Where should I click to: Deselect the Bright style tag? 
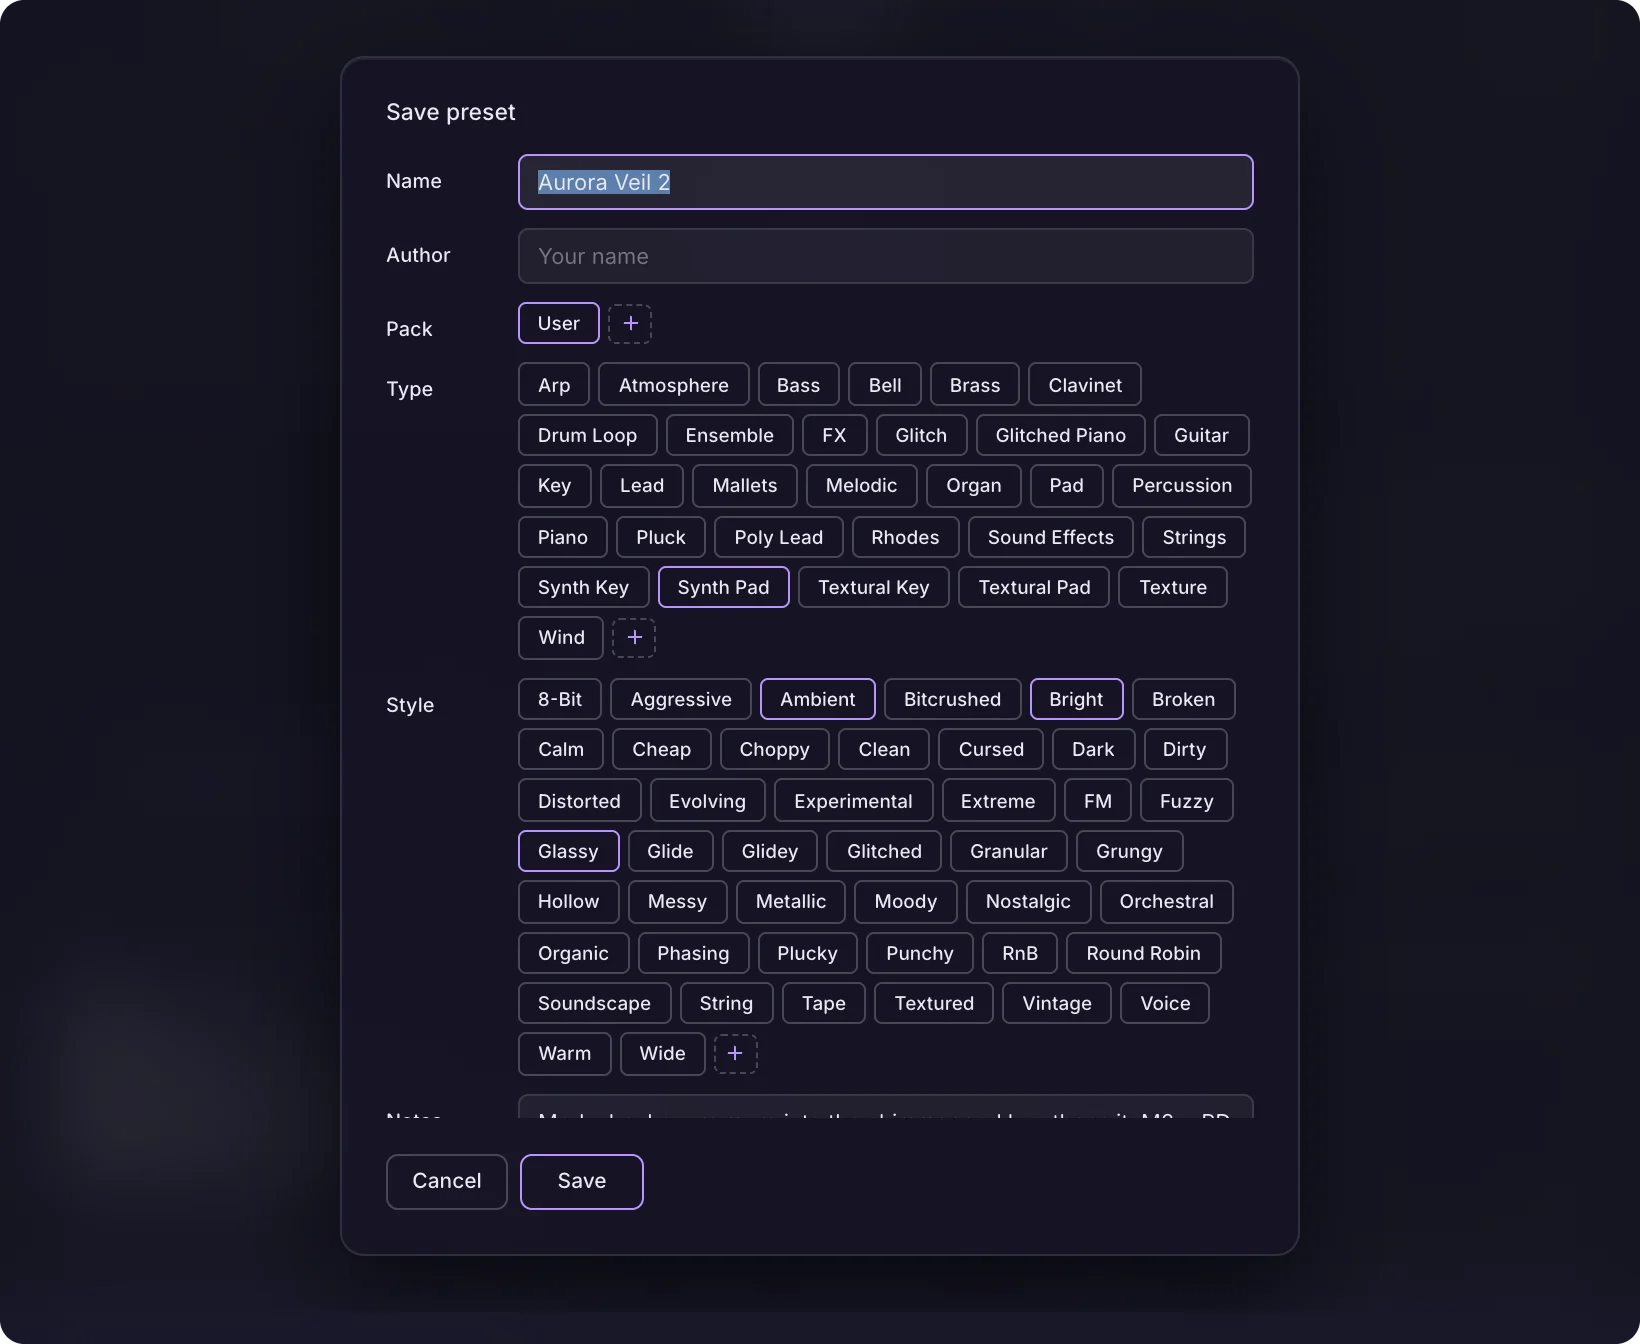[x=1076, y=699]
